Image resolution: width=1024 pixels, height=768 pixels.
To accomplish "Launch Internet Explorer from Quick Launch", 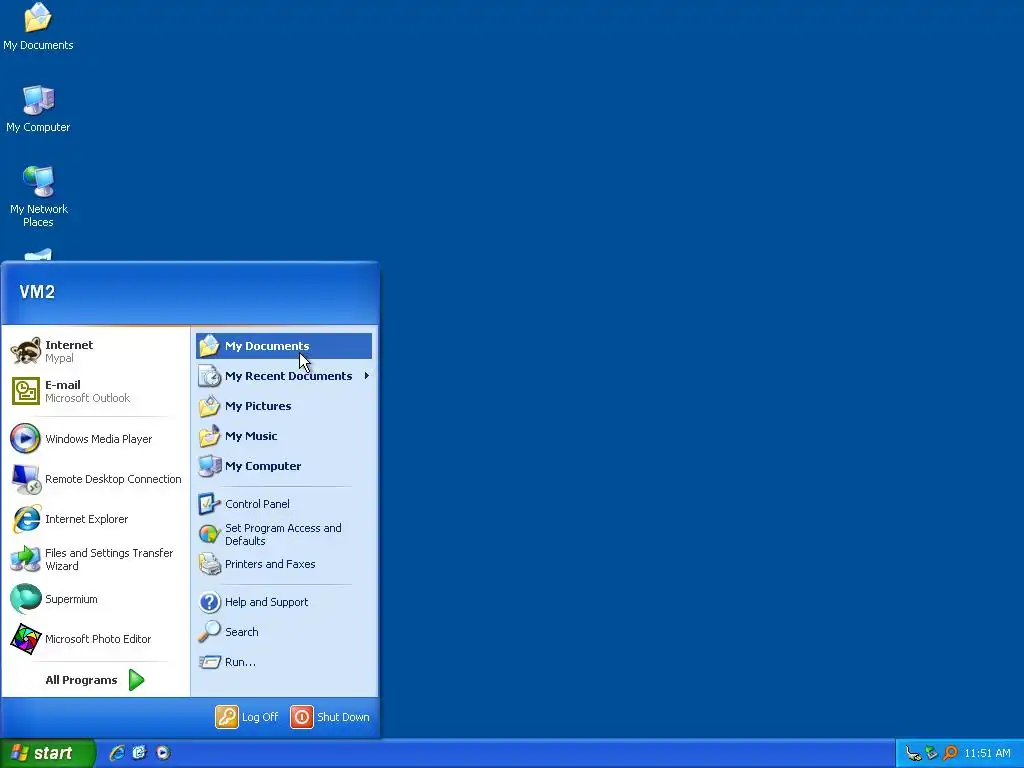I will pos(117,753).
